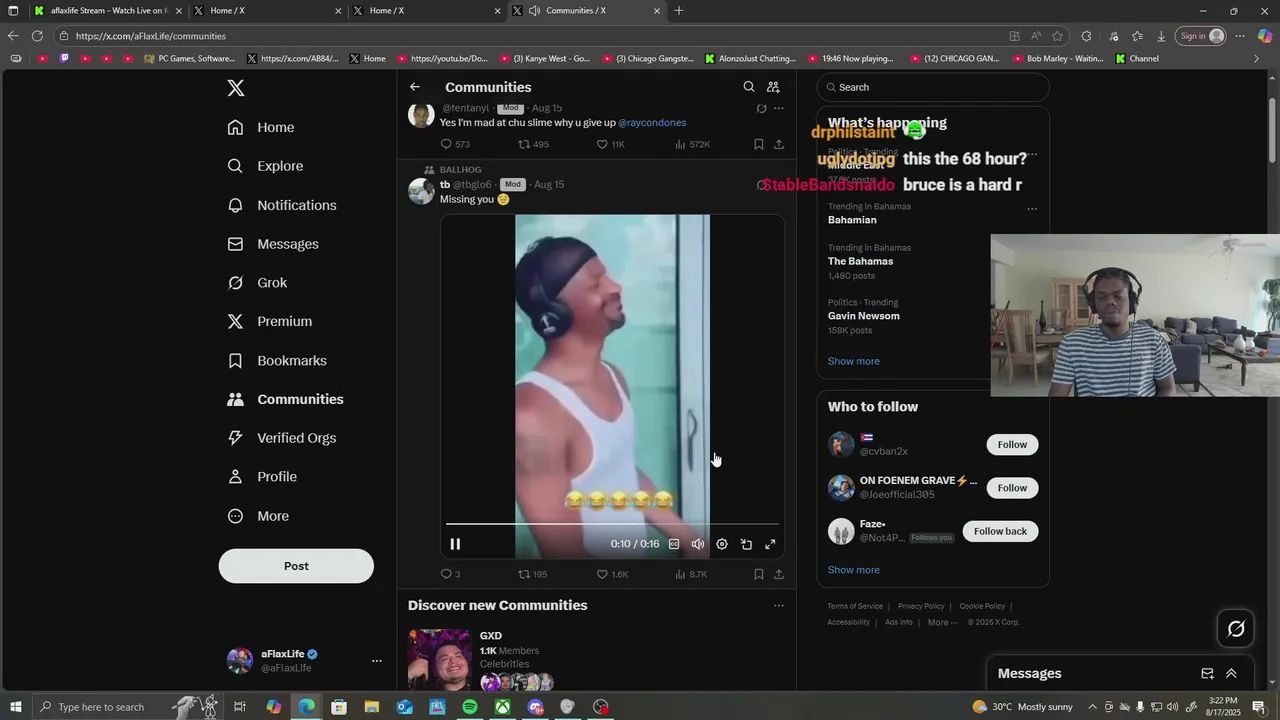The height and width of the screenshot is (720, 1280).
Task: Toggle picture-in-picture for video
Action: tap(746, 544)
